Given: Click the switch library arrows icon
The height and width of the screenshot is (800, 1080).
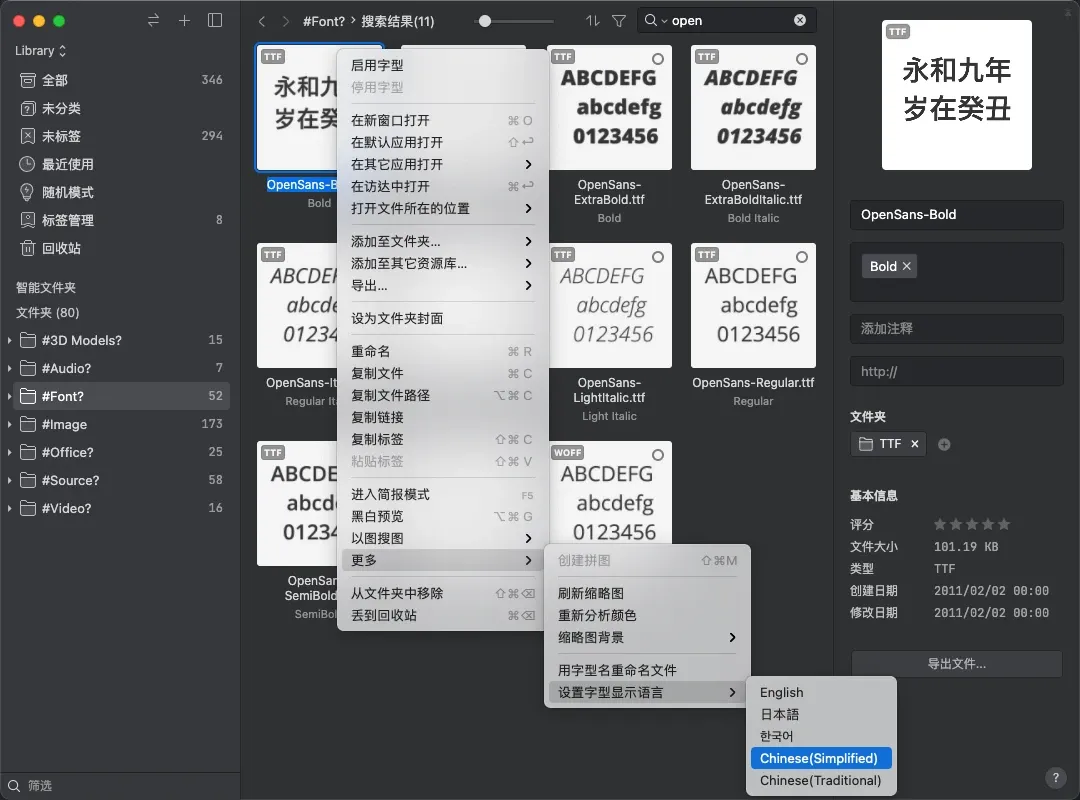Looking at the screenshot, I should pyautogui.click(x=153, y=21).
